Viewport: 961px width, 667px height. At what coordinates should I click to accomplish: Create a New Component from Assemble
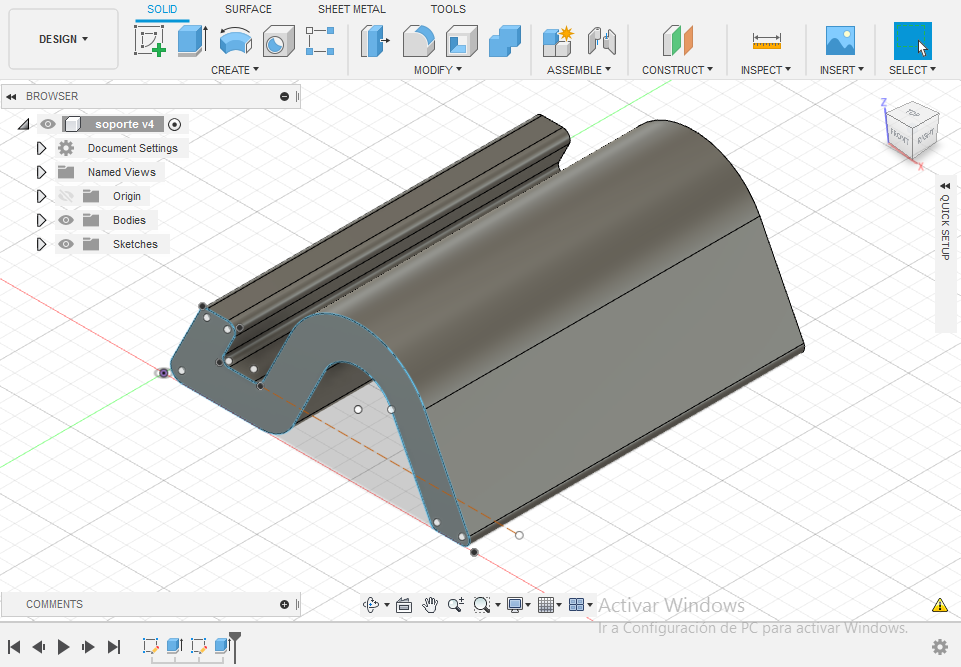tap(558, 40)
